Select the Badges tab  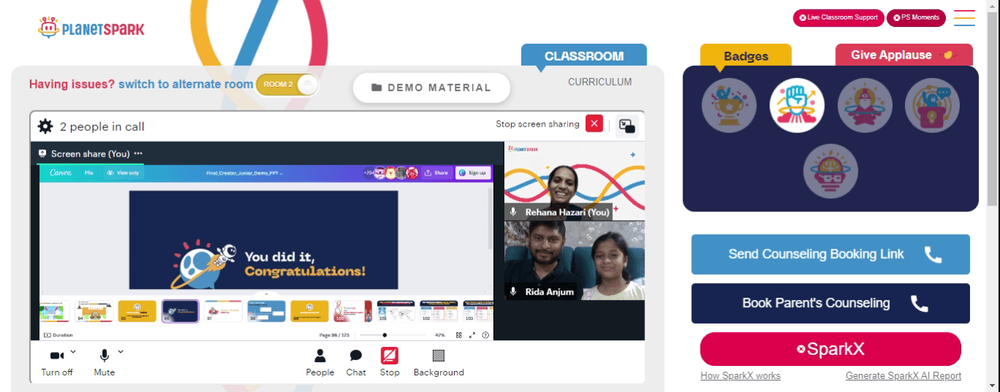point(746,56)
